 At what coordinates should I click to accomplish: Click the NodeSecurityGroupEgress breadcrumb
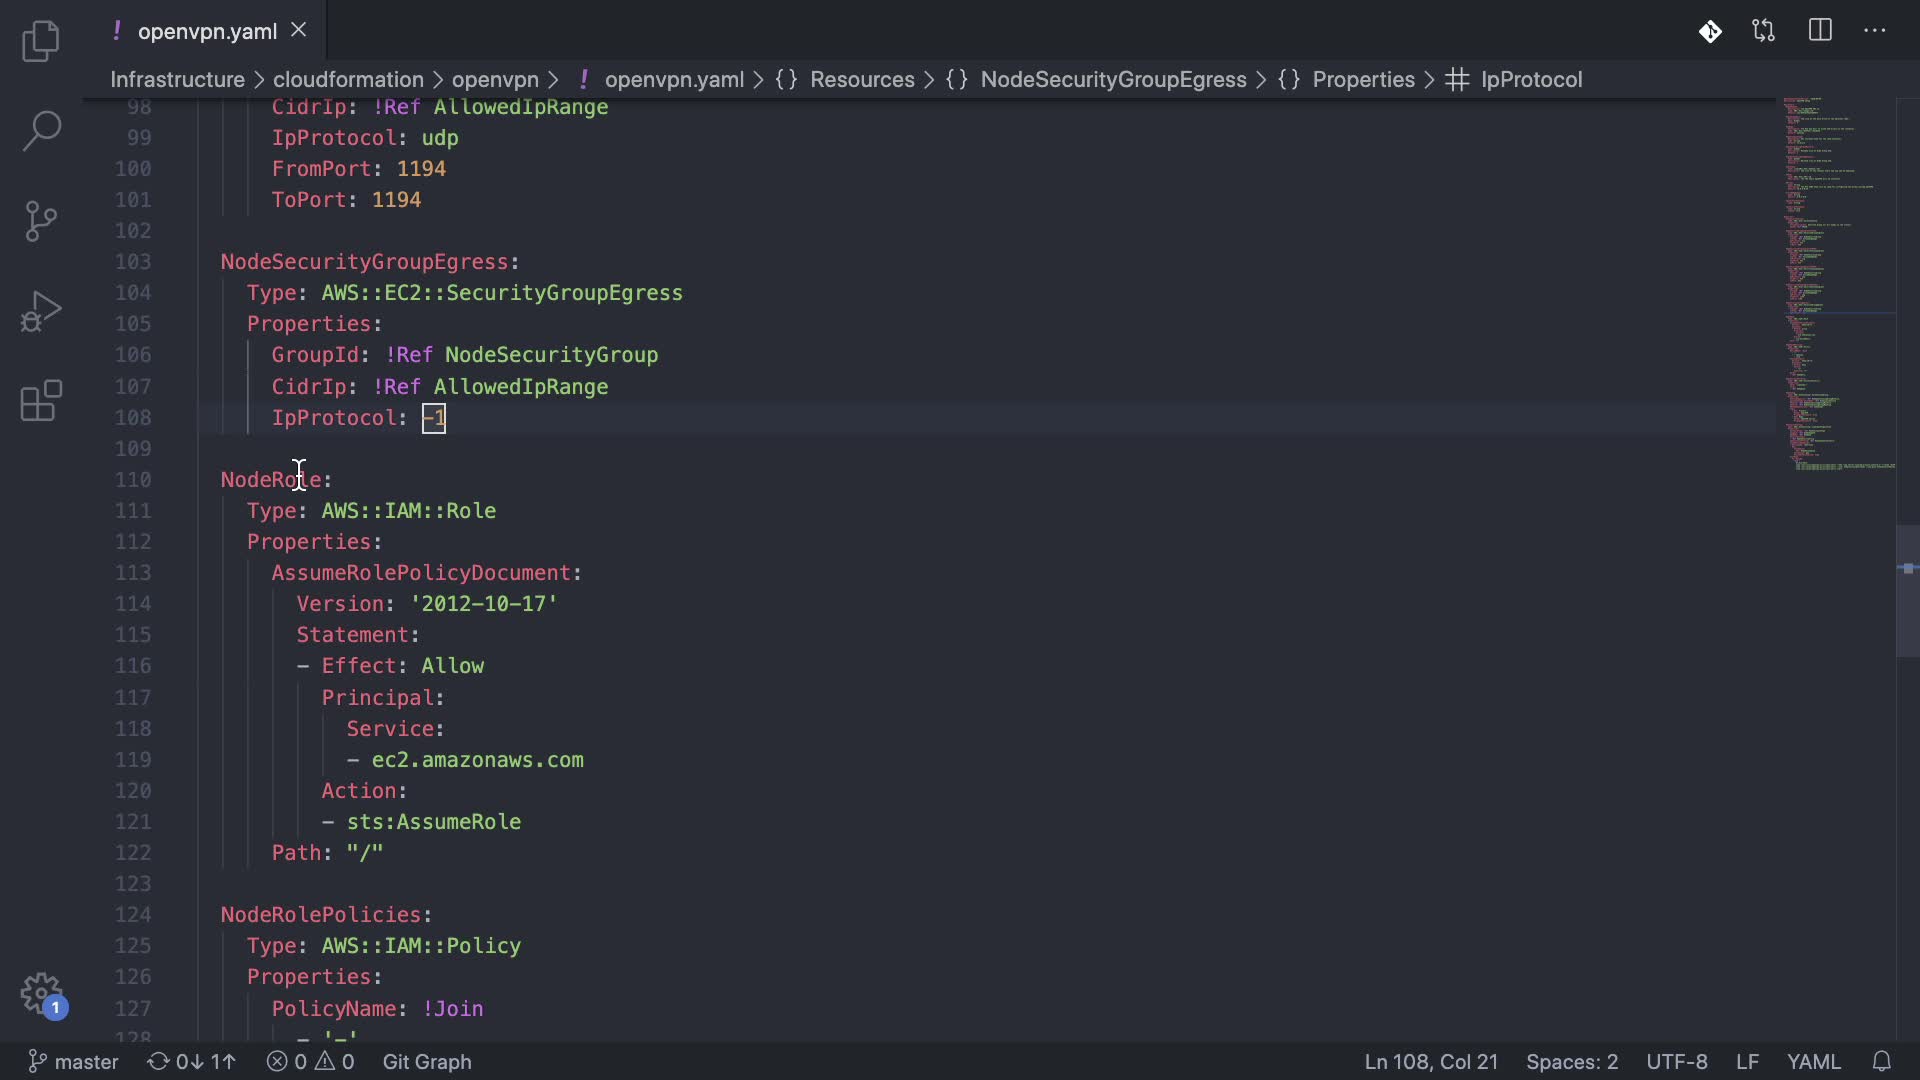[1113, 80]
